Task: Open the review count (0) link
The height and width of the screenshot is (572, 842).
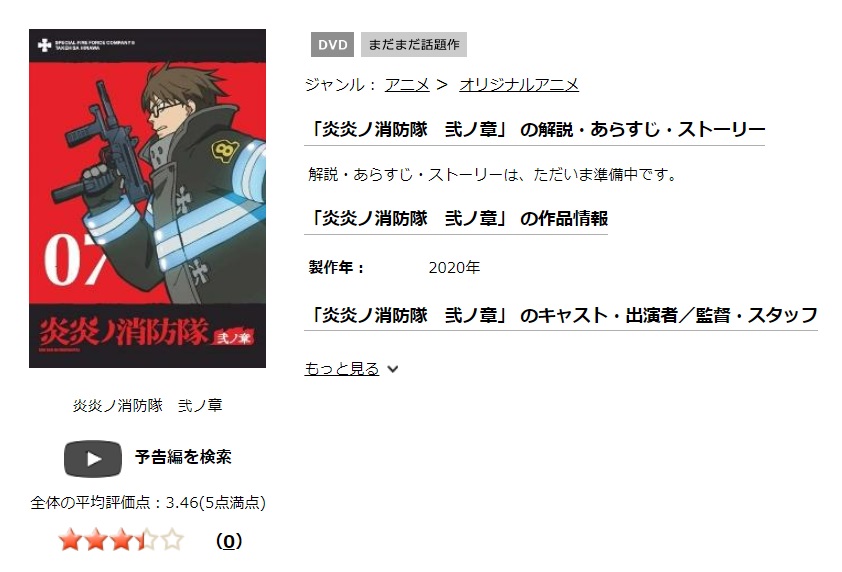Action: (229, 541)
